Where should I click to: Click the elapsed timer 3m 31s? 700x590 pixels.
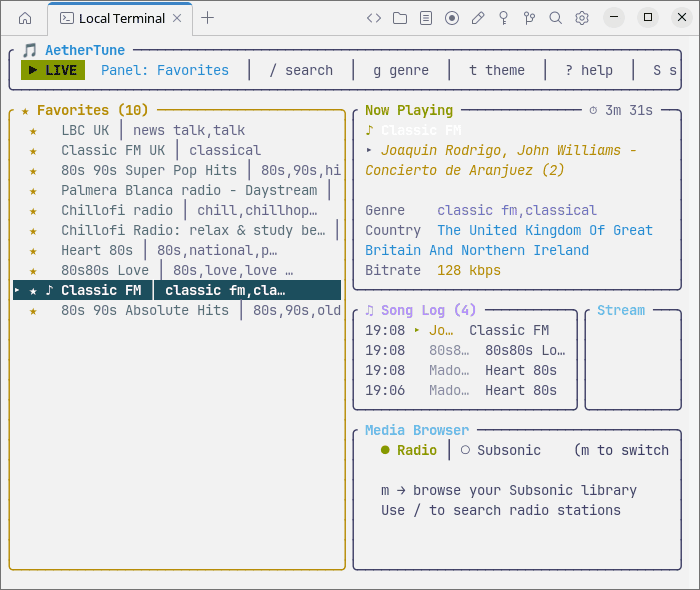[x=629, y=110]
